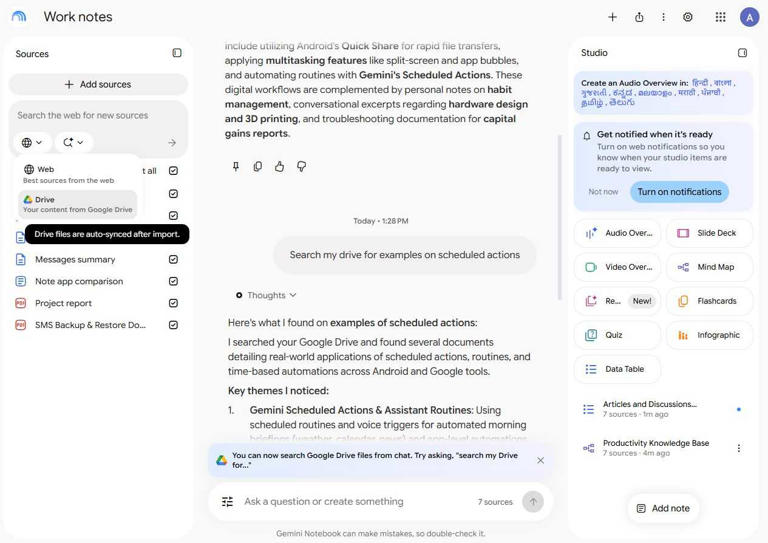Choose Web from source menu
This screenshot has height=543, width=768.
tap(77, 174)
